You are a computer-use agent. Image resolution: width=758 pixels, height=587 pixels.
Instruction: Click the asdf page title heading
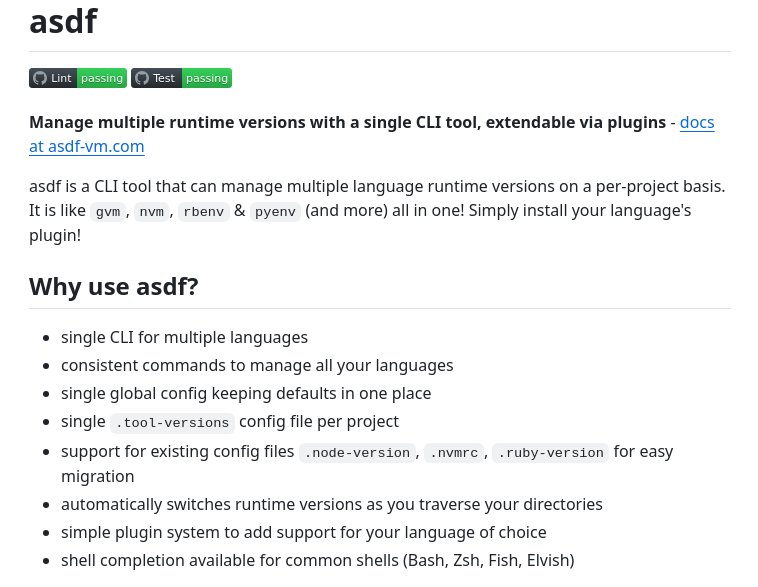63,21
